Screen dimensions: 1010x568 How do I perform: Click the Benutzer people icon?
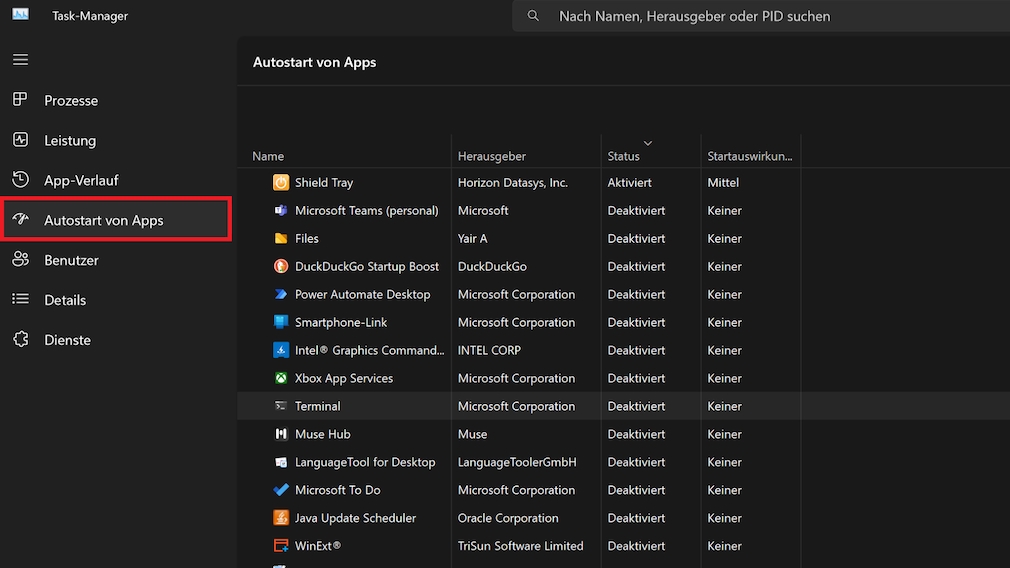click(21, 259)
